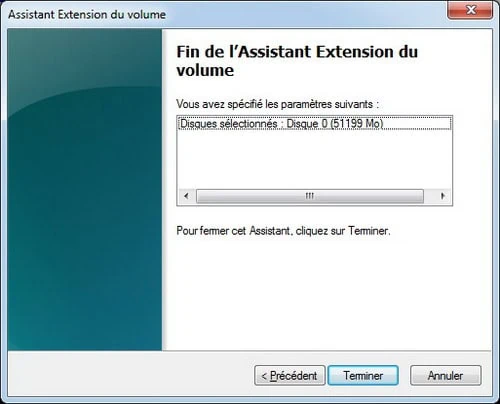Viewport: 500px width, 404px height.
Task: Click the gray footer bar left of Précédent
Action: 130,375
